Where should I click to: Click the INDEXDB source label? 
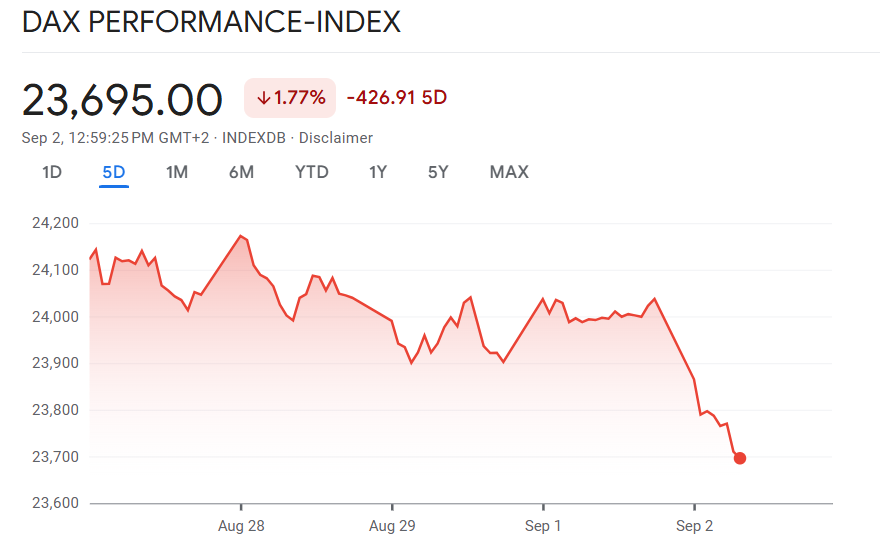tap(254, 138)
